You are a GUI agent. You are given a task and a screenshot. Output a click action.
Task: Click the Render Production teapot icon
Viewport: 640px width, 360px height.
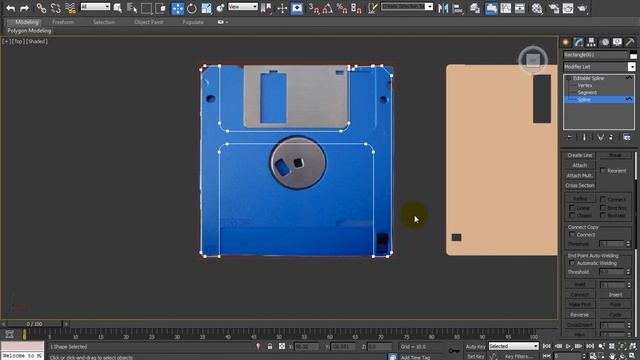(x=582, y=8)
